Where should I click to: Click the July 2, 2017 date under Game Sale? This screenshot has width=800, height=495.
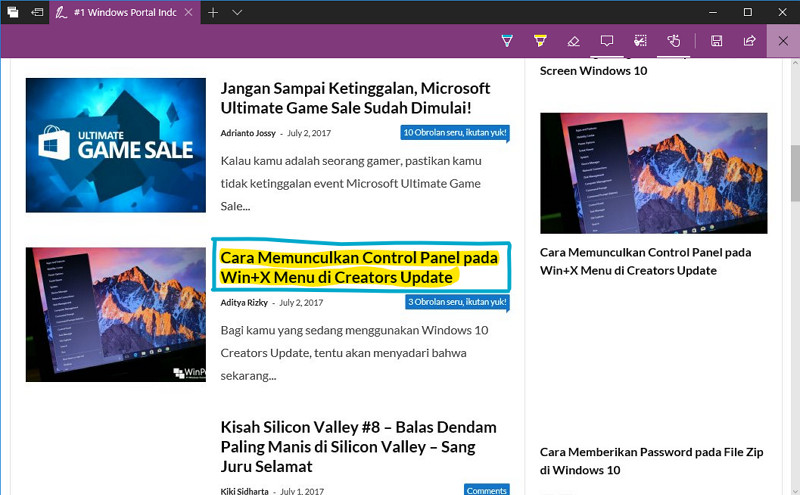309,133
